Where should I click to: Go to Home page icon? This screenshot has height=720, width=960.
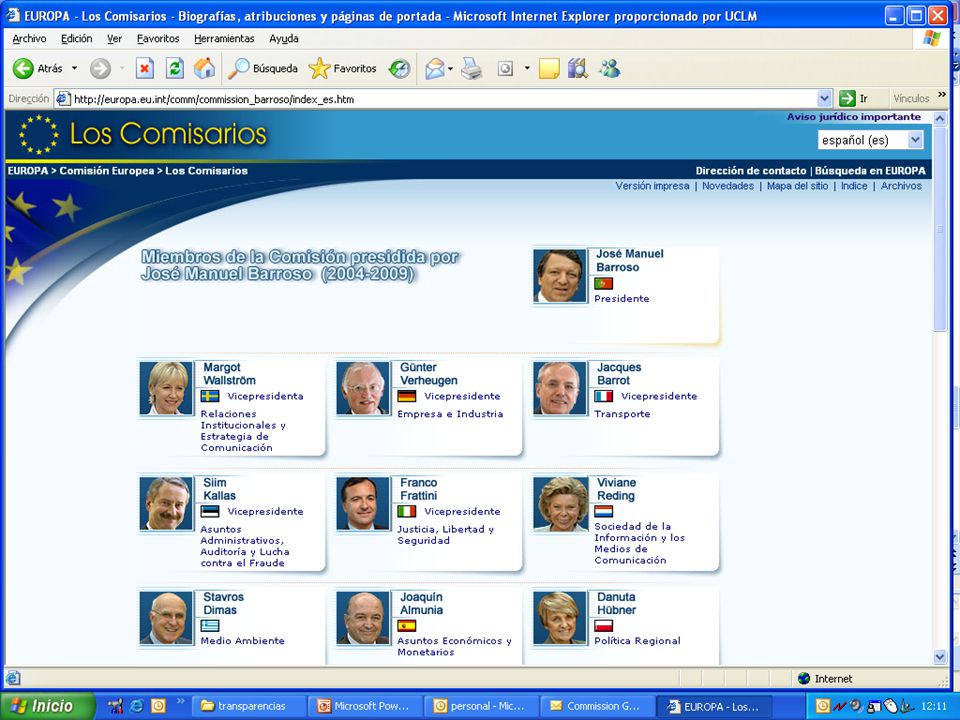click(204, 69)
